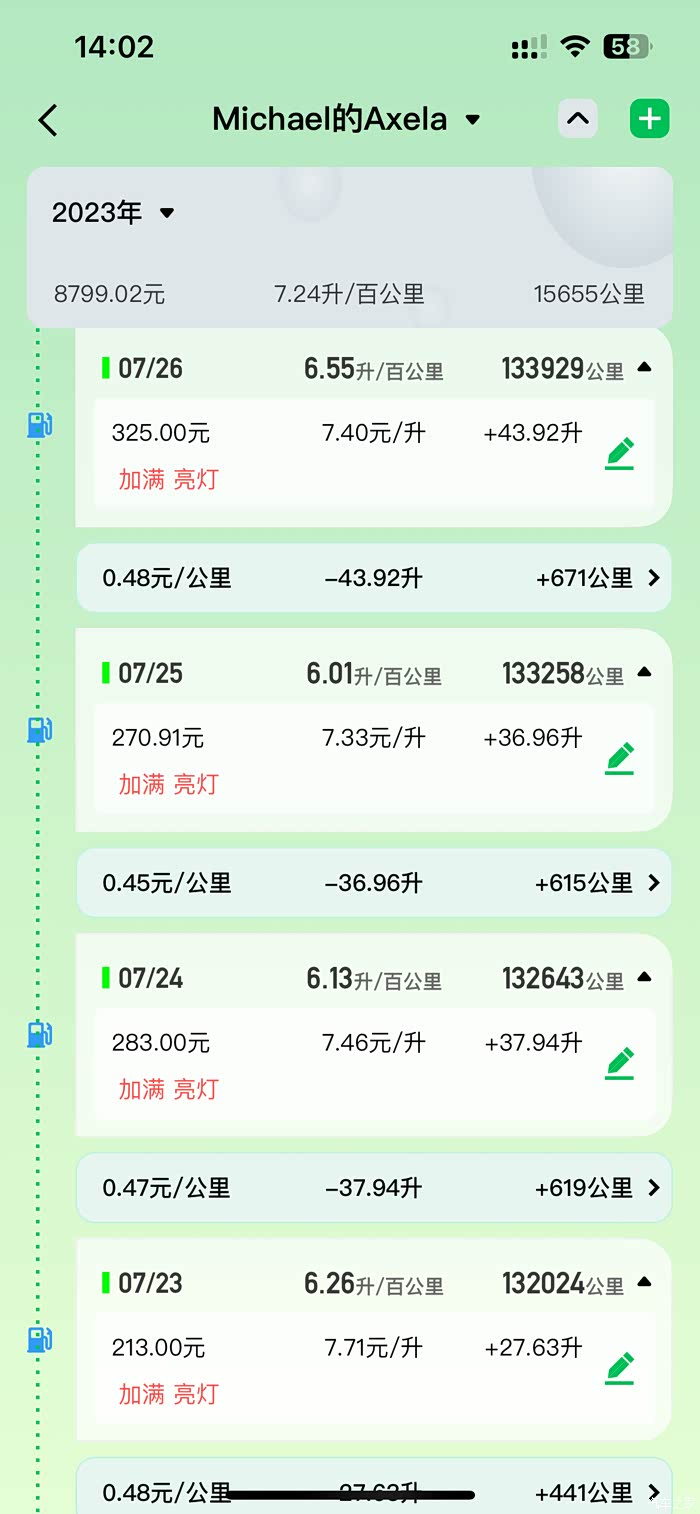Collapse the 07/24 record card
This screenshot has height=1514, width=700.
click(x=644, y=977)
